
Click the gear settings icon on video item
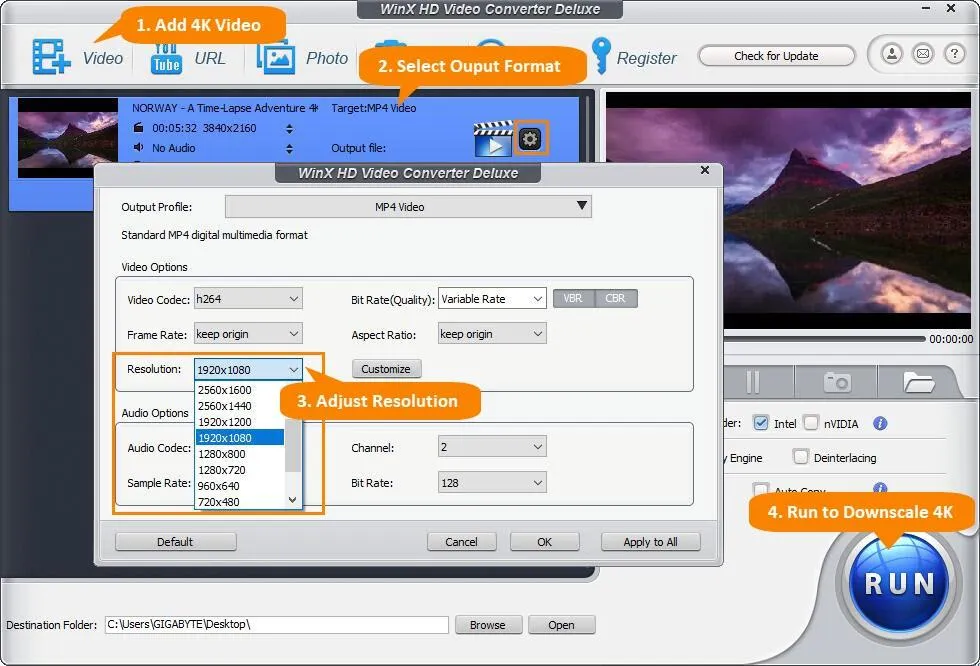(531, 139)
